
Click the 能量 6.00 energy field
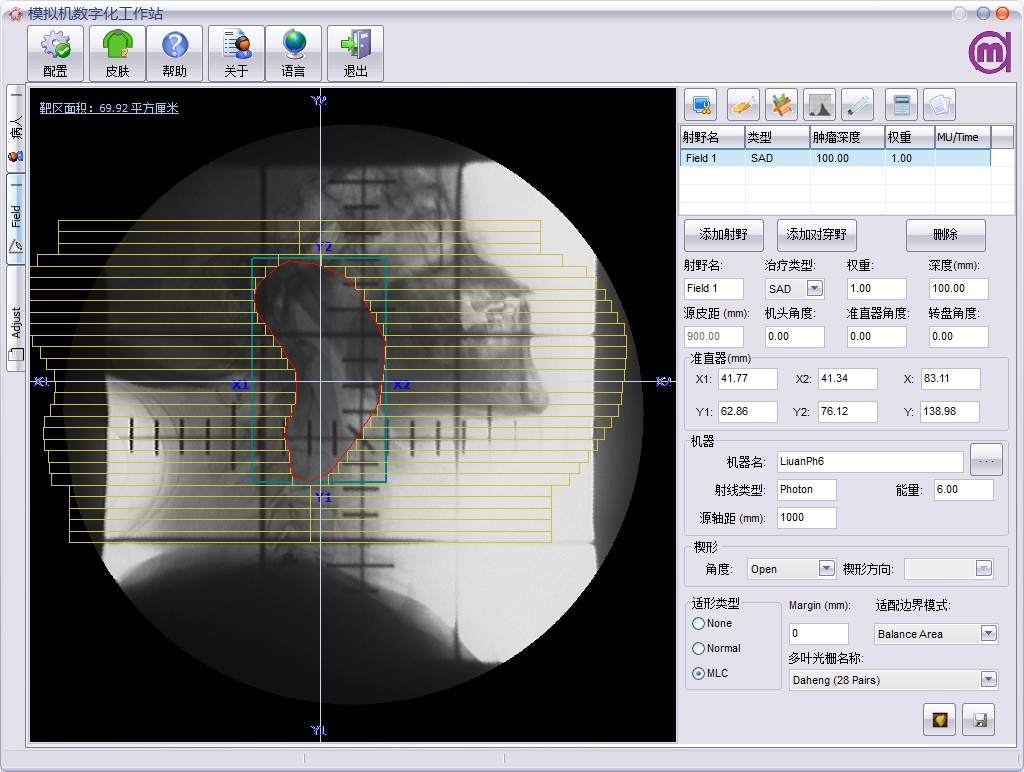click(x=963, y=490)
